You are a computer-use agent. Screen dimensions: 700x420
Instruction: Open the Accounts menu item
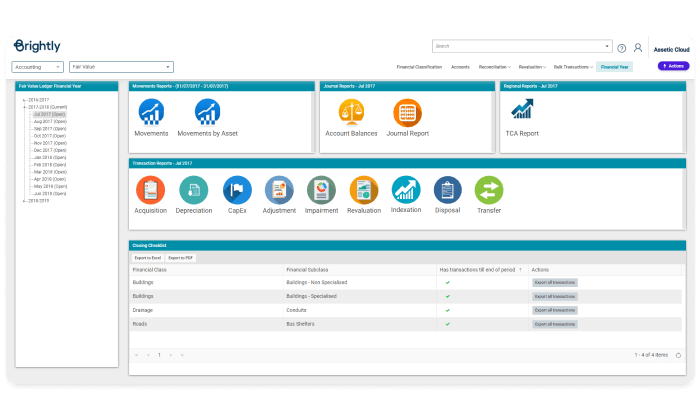coord(460,67)
